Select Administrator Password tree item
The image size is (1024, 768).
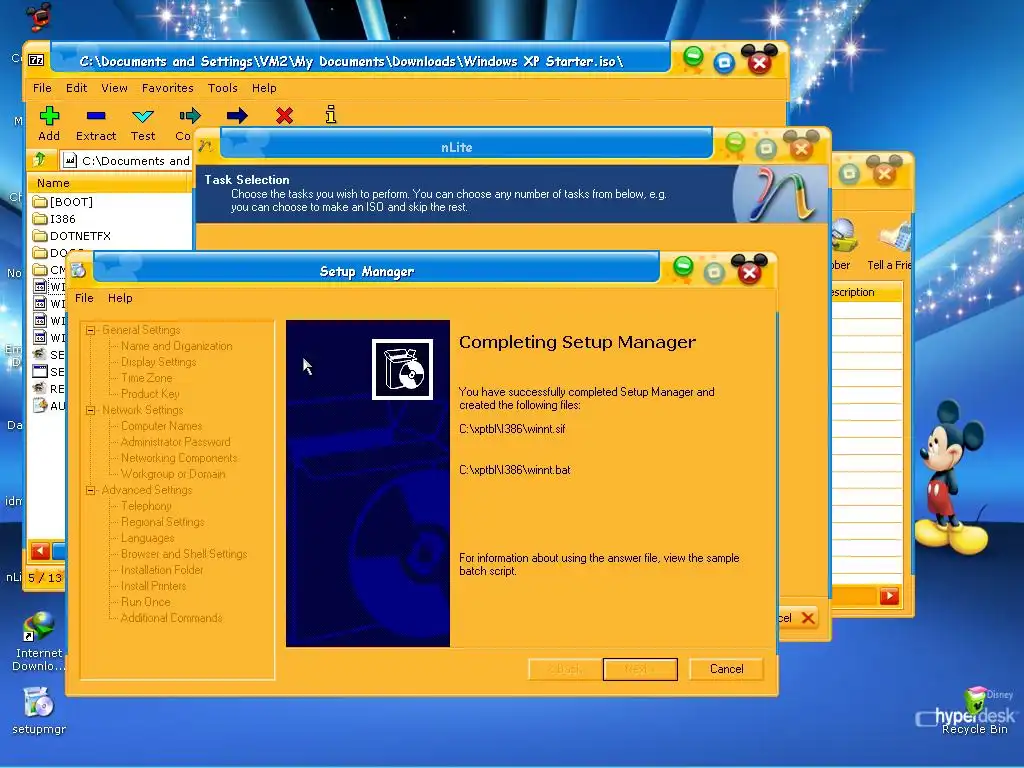[x=175, y=442]
